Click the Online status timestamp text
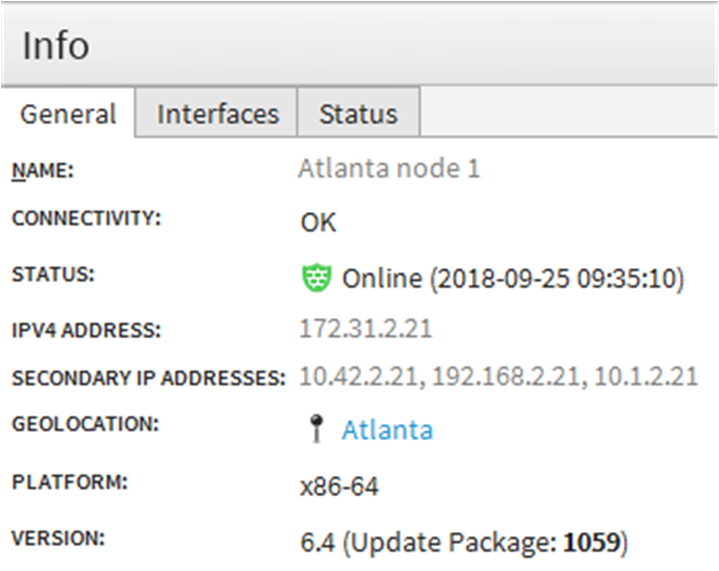This screenshot has height=571, width=719. (x=513, y=278)
